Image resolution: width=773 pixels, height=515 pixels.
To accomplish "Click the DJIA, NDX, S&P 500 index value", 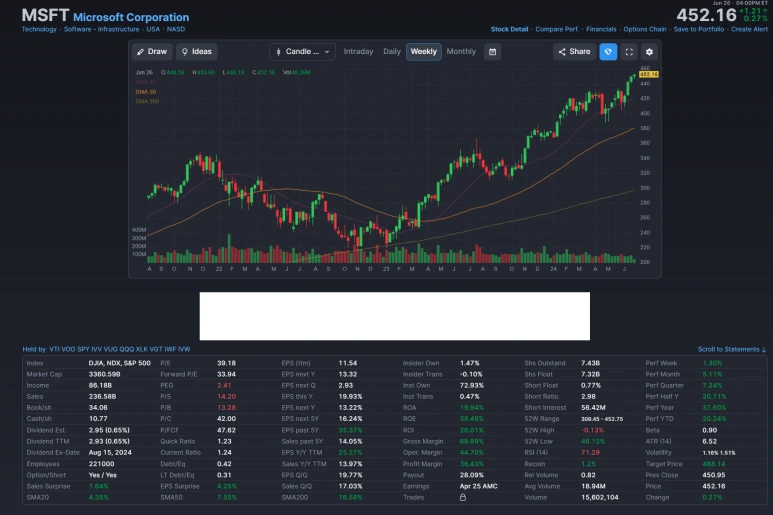I will click(119, 363).
